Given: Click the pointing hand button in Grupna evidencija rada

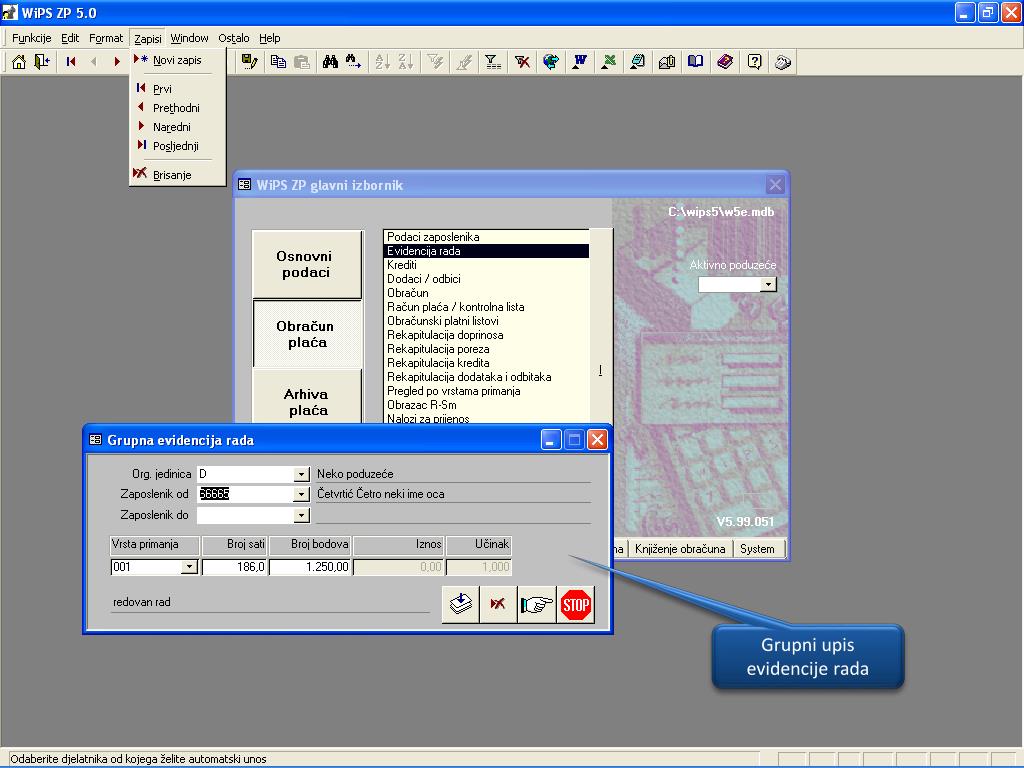Looking at the screenshot, I should (x=537, y=605).
